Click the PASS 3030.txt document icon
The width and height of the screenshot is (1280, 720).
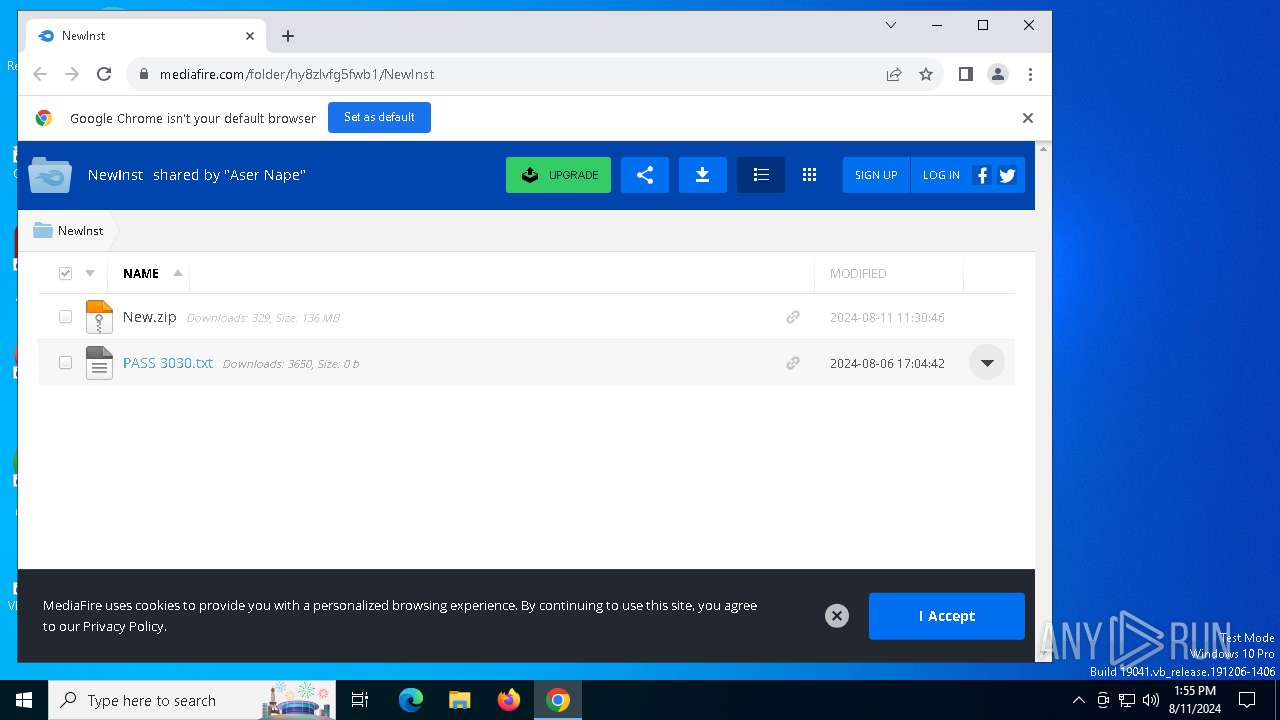[99, 363]
